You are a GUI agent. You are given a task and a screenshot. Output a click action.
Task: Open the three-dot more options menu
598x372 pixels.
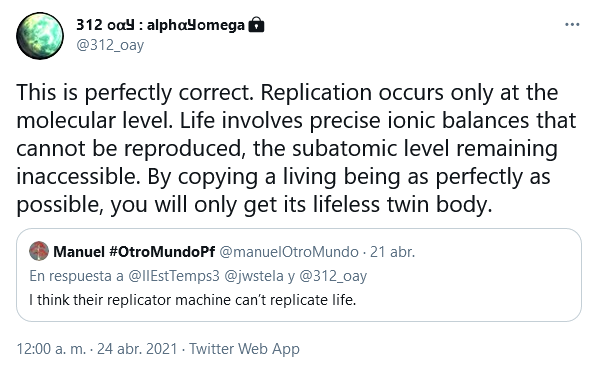(572, 25)
